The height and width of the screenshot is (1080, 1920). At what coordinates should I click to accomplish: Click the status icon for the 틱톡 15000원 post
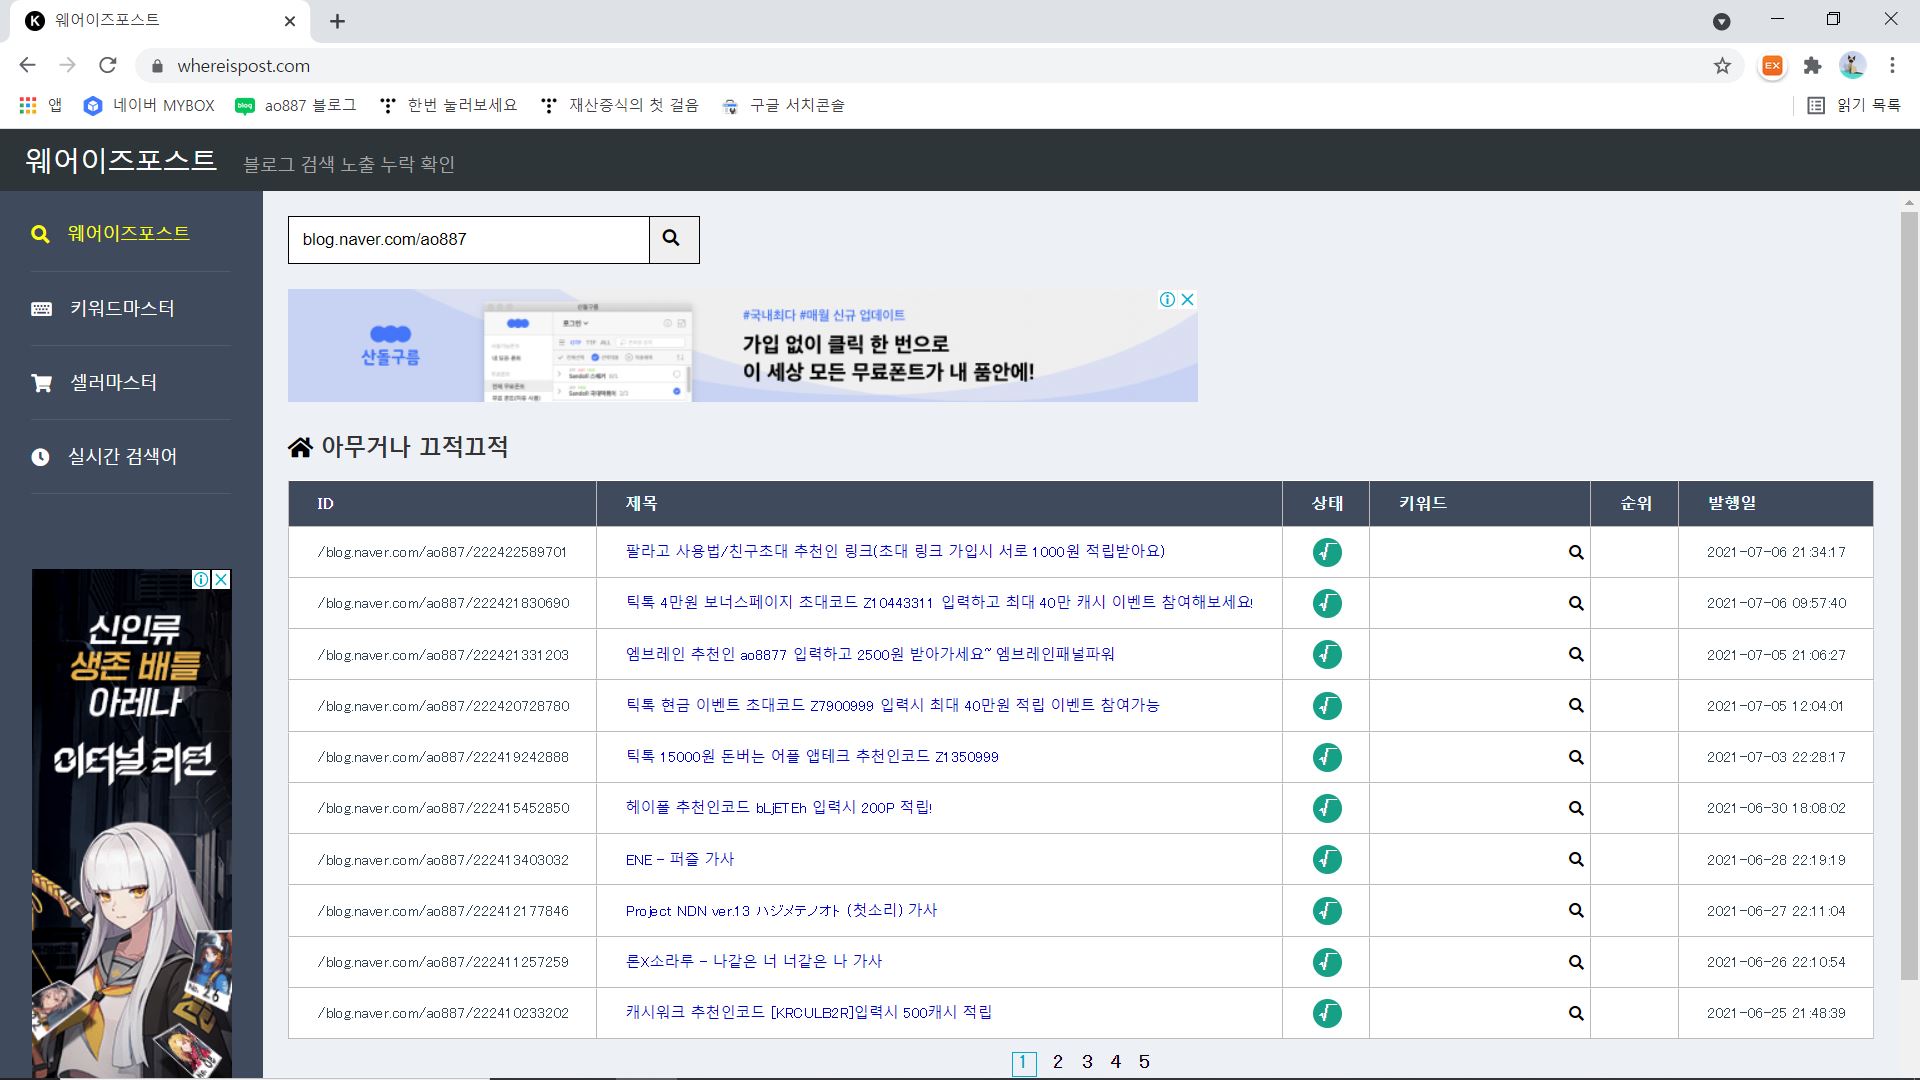(x=1327, y=757)
